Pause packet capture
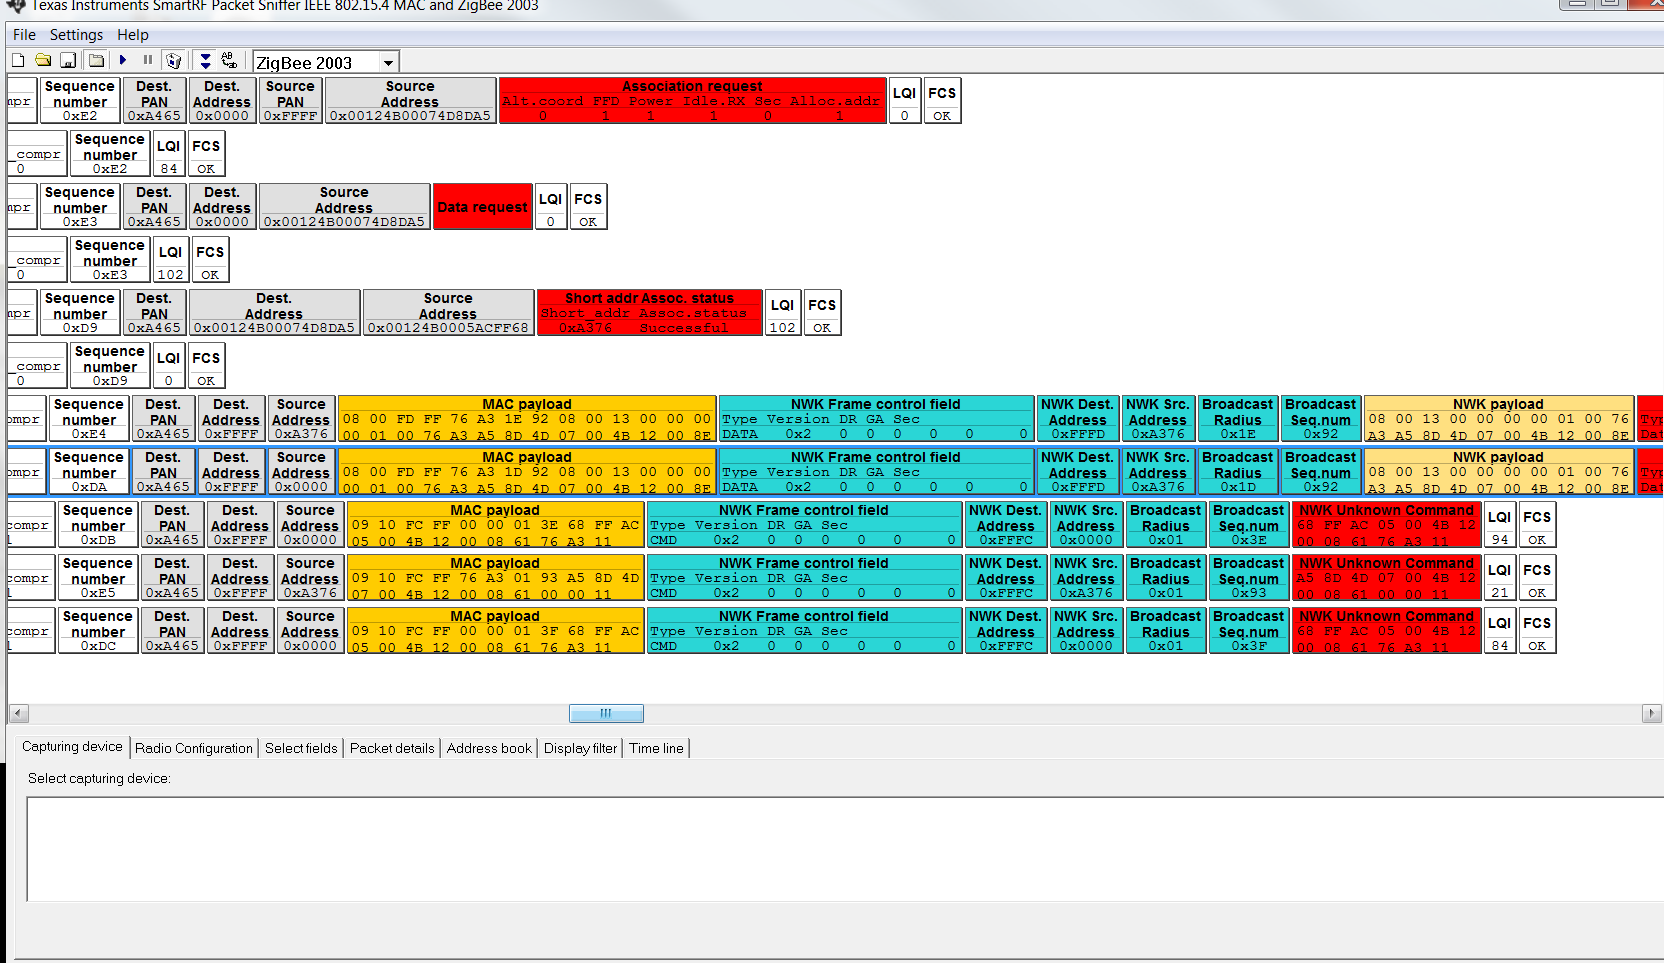Screen dimensions: 1664x963 pos(148,61)
